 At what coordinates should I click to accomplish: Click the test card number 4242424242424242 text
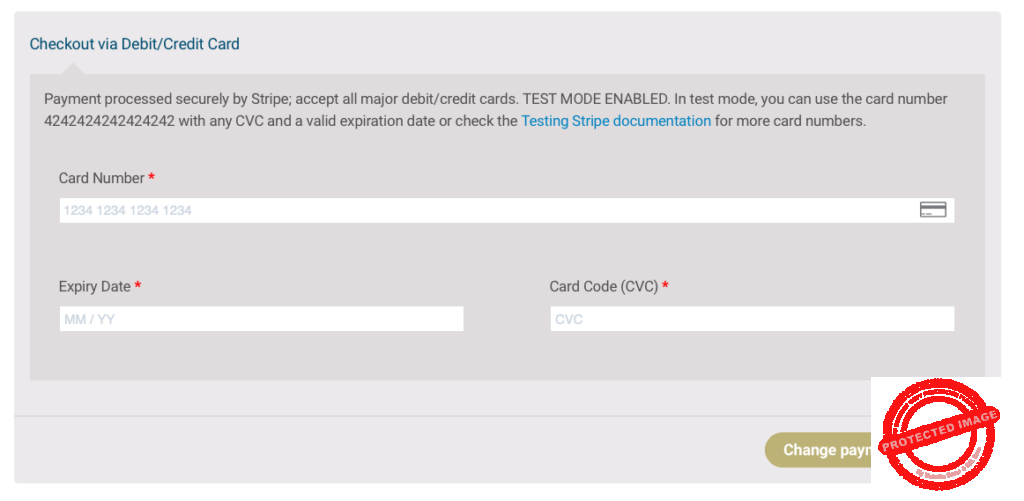[110, 121]
